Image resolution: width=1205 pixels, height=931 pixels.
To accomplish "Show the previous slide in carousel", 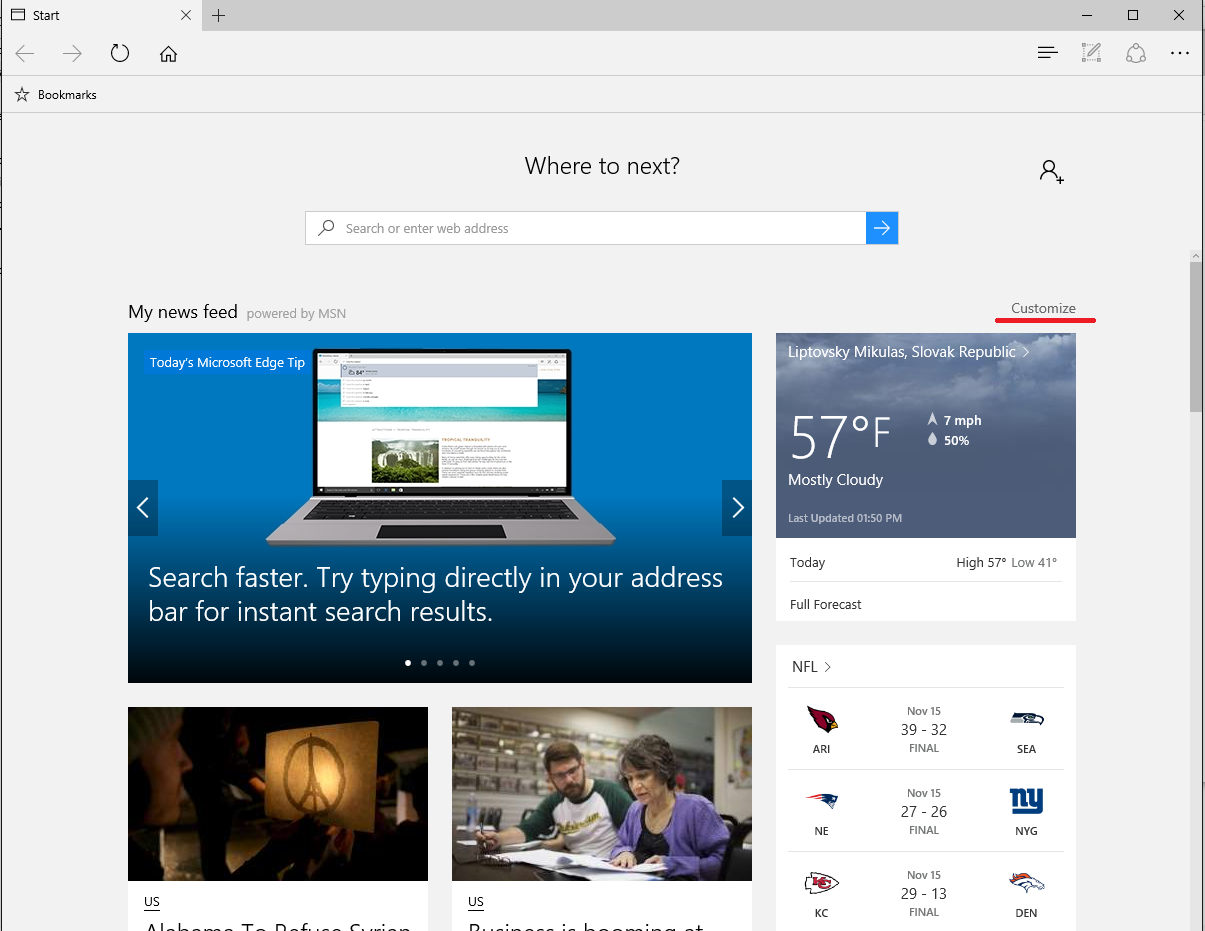I will coord(143,508).
